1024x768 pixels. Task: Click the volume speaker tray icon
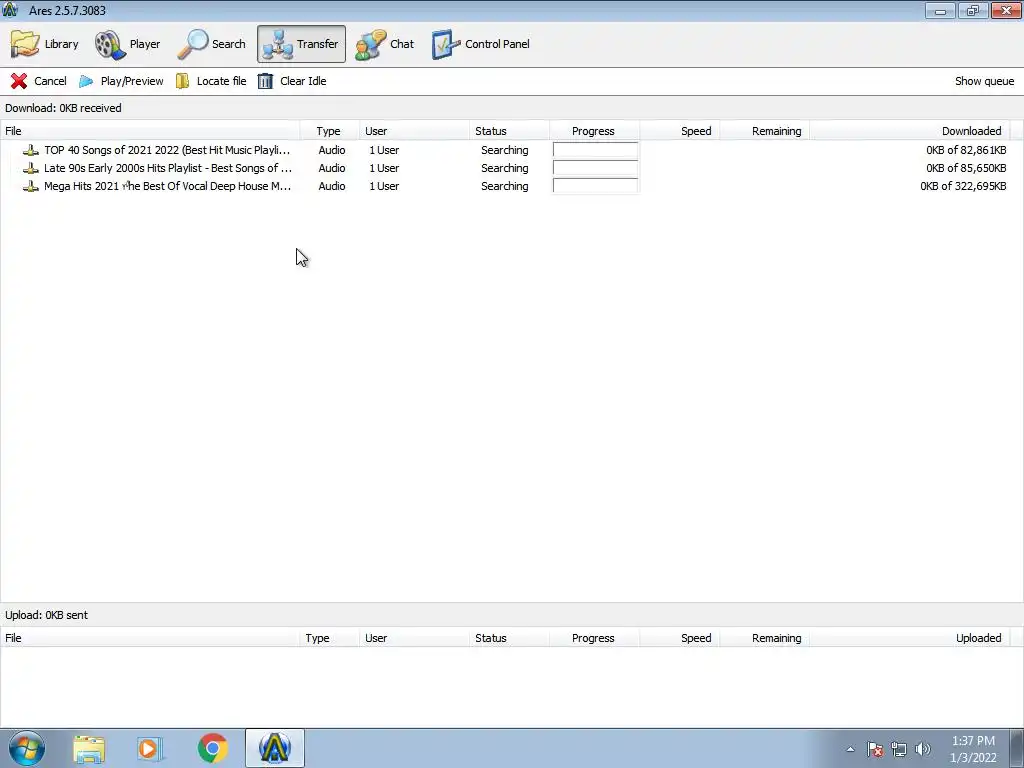[x=923, y=749]
